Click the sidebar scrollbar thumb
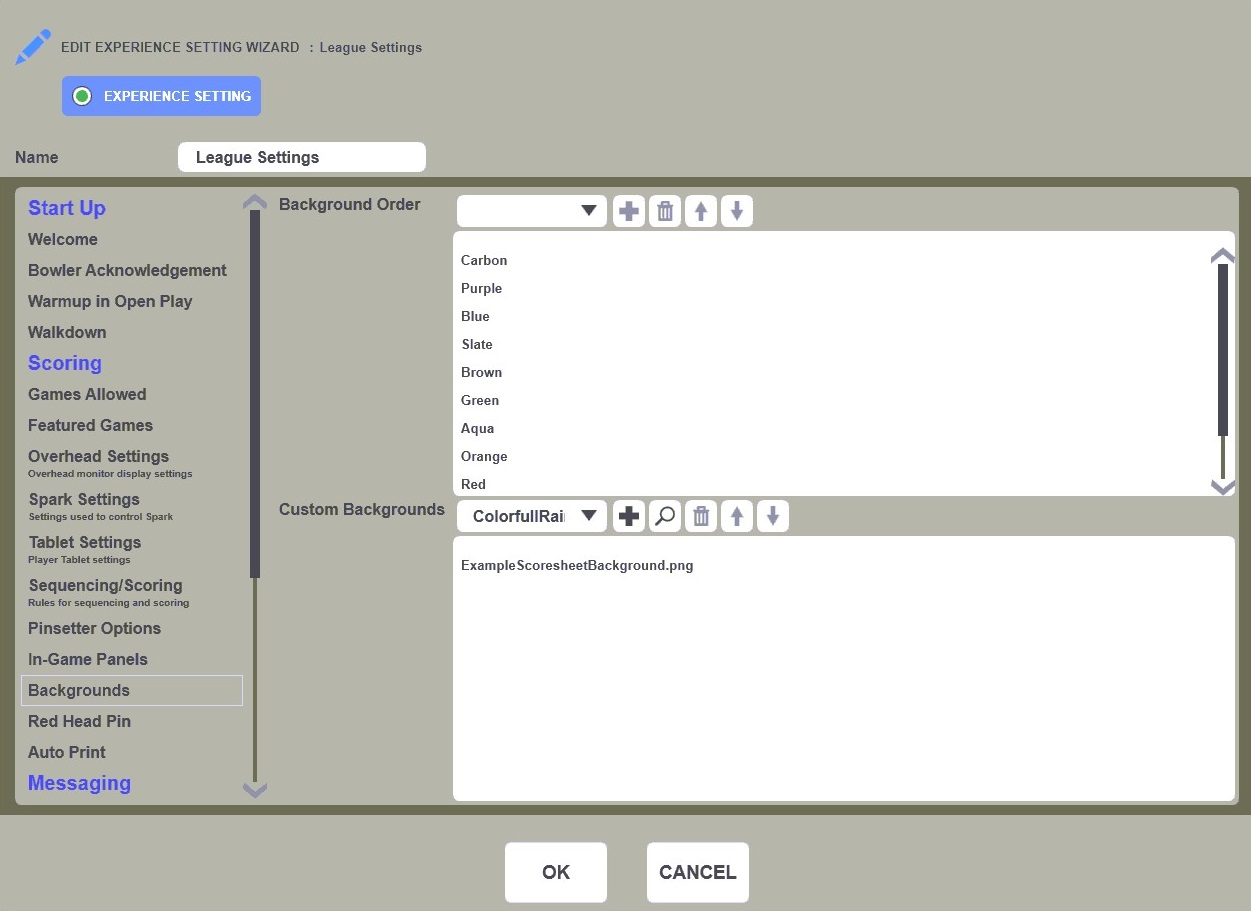The width and height of the screenshot is (1251, 911). click(x=255, y=394)
